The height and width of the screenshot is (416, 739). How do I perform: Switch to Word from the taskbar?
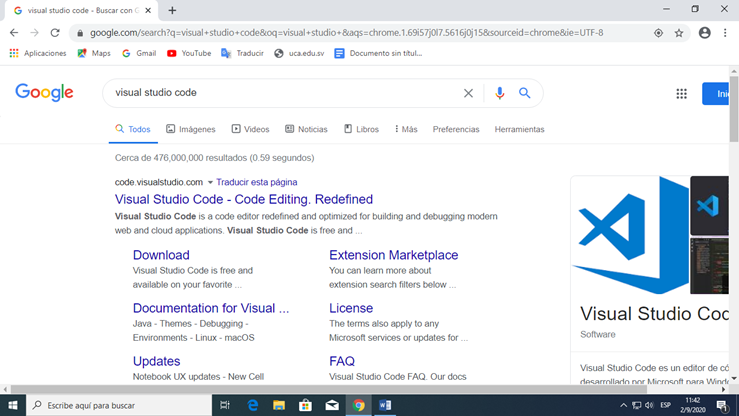pos(385,405)
